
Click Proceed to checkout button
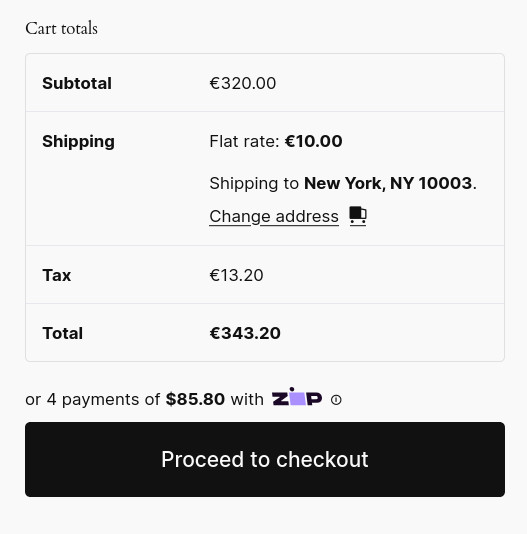(x=265, y=459)
